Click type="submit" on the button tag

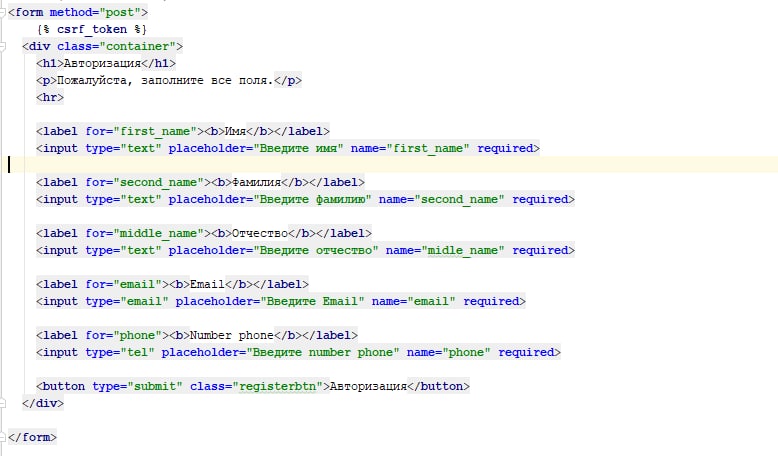point(137,386)
